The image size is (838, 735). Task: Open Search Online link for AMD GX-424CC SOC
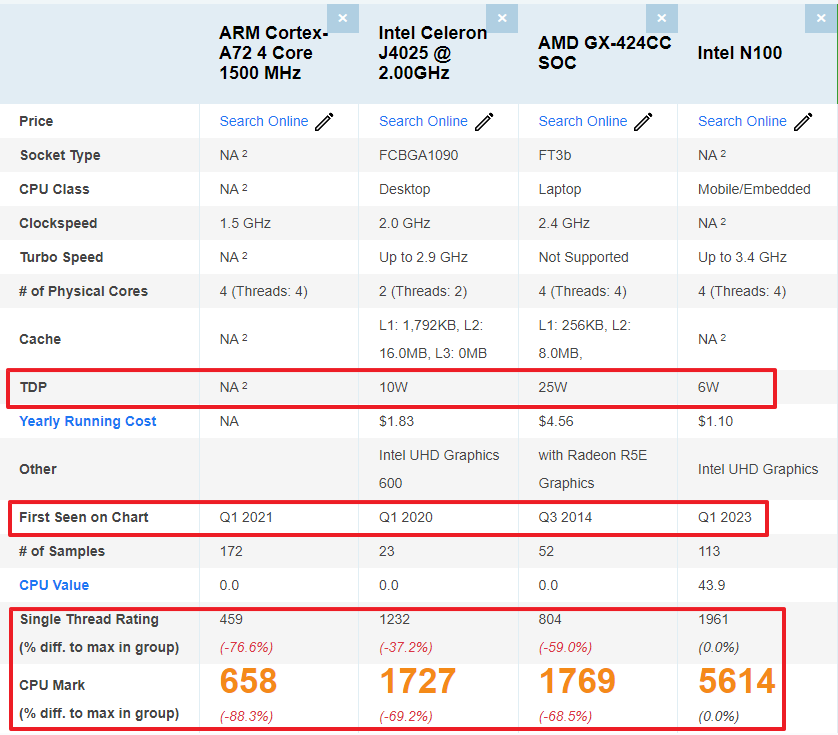pos(583,121)
